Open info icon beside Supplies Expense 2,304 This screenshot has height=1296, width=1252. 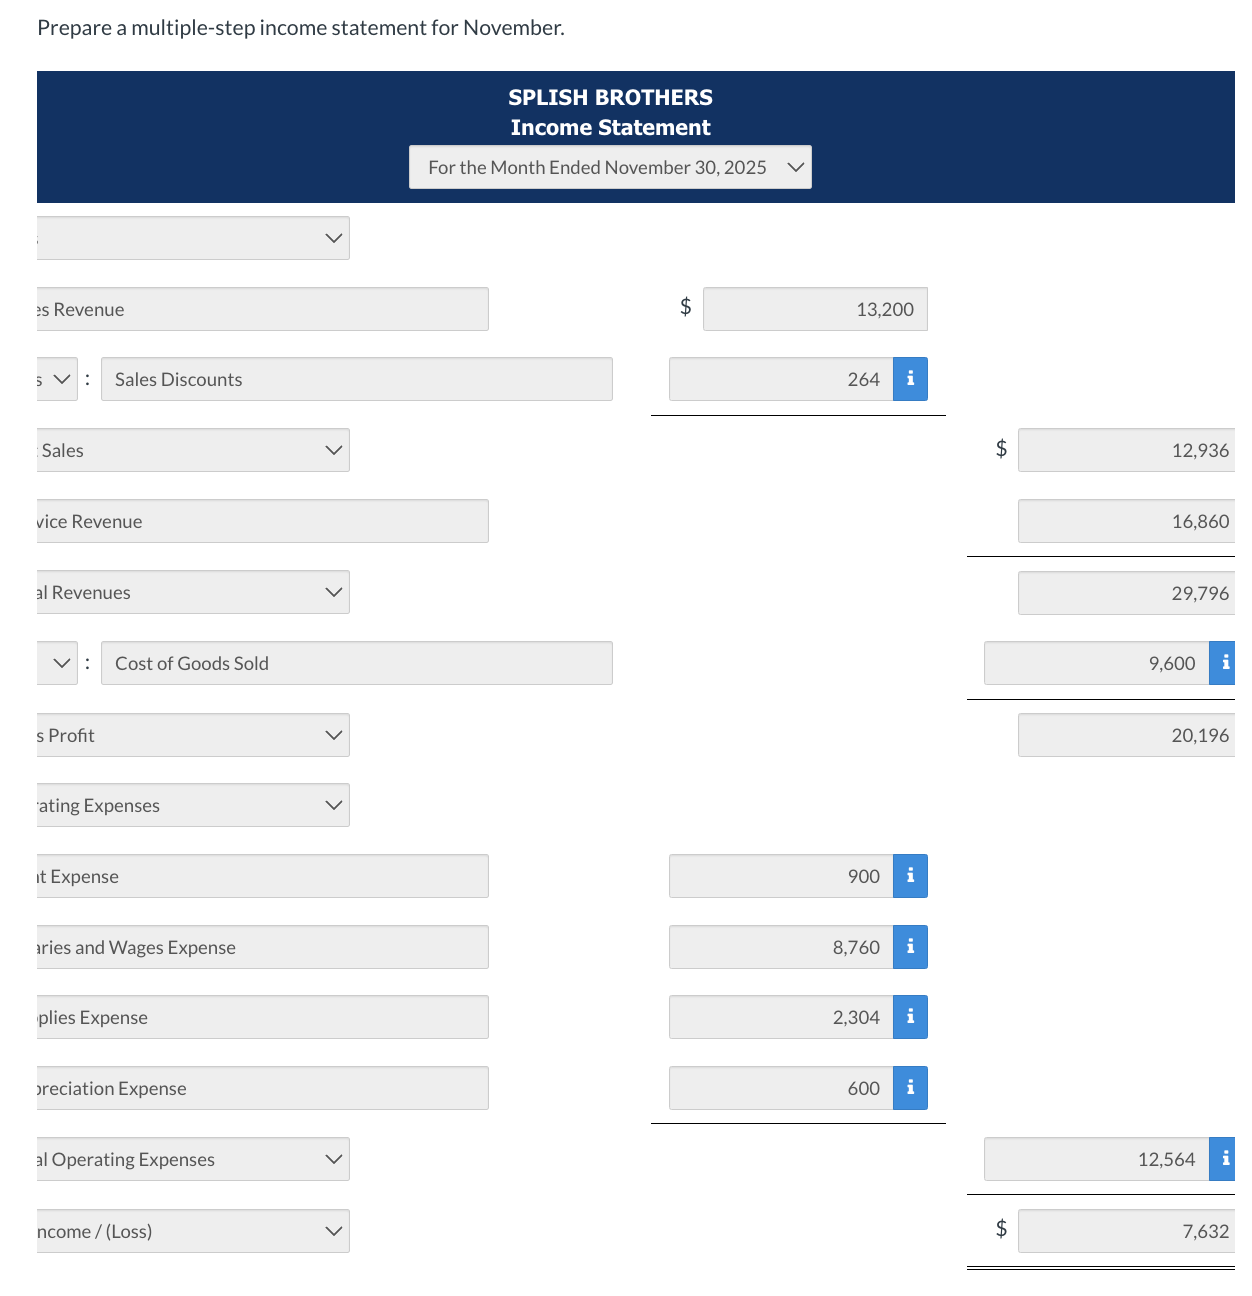point(910,1017)
